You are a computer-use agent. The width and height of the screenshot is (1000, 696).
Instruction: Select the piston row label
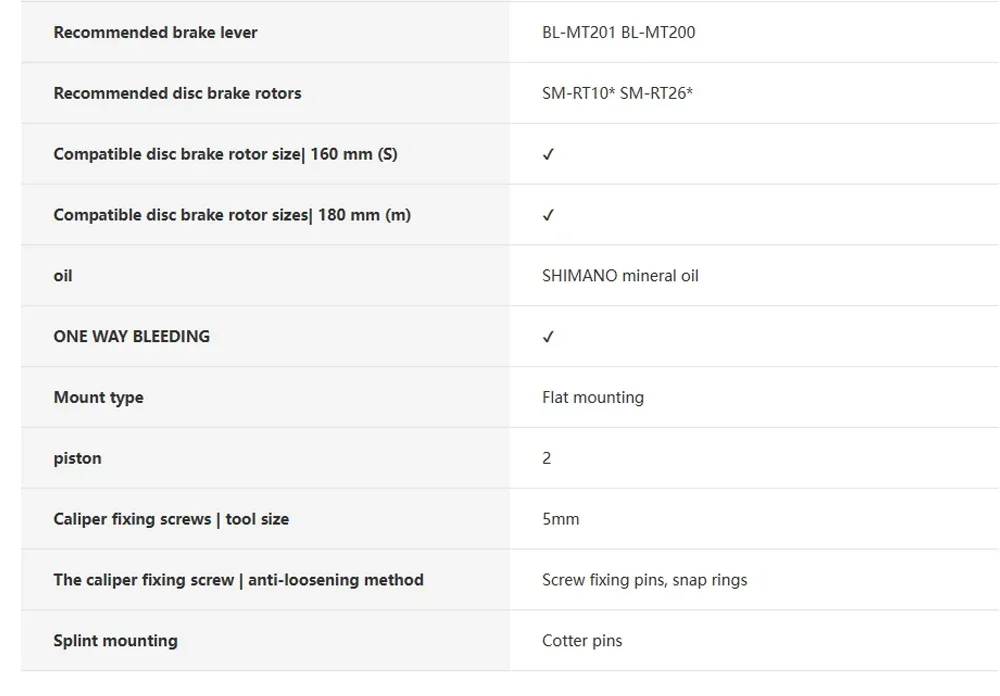click(x=77, y=459)
